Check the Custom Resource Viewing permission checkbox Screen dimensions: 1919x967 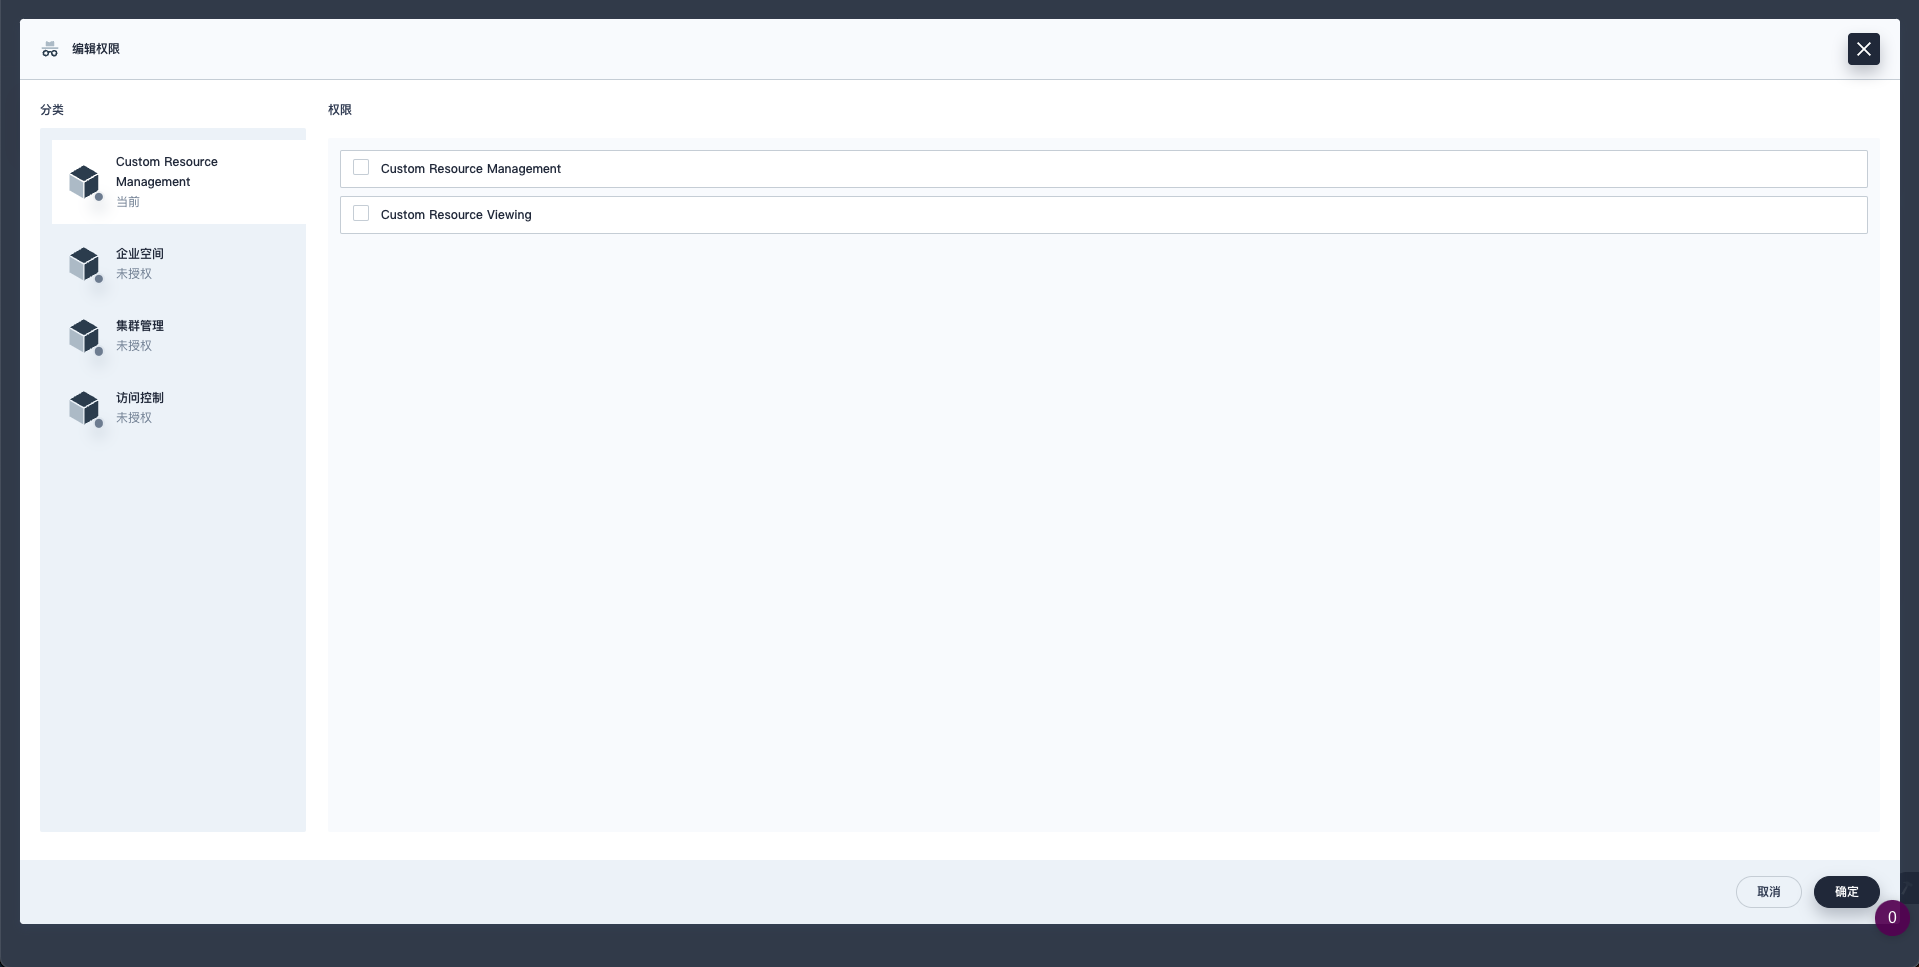(361, 214)
